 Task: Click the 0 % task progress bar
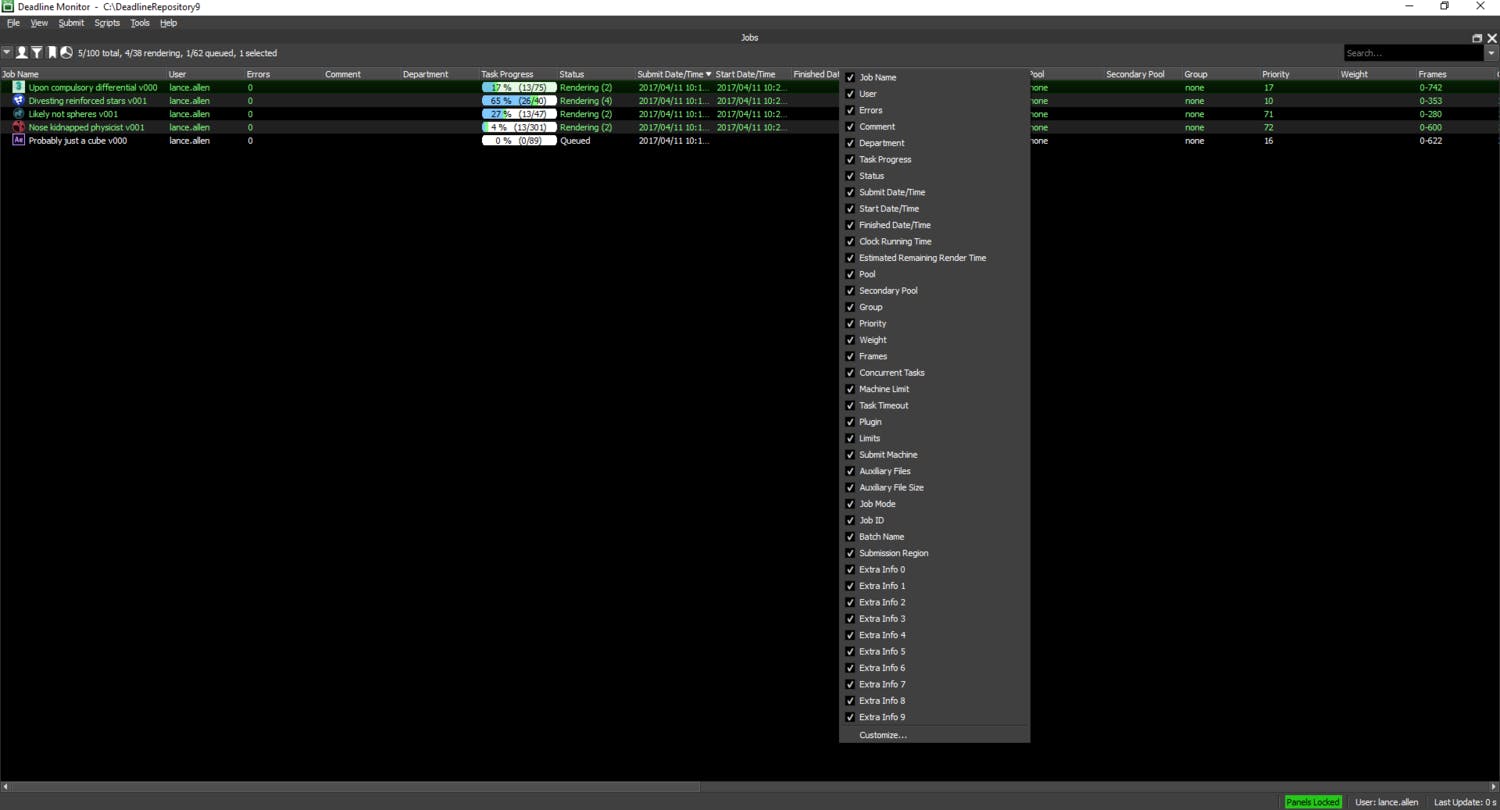click(519, 140)
